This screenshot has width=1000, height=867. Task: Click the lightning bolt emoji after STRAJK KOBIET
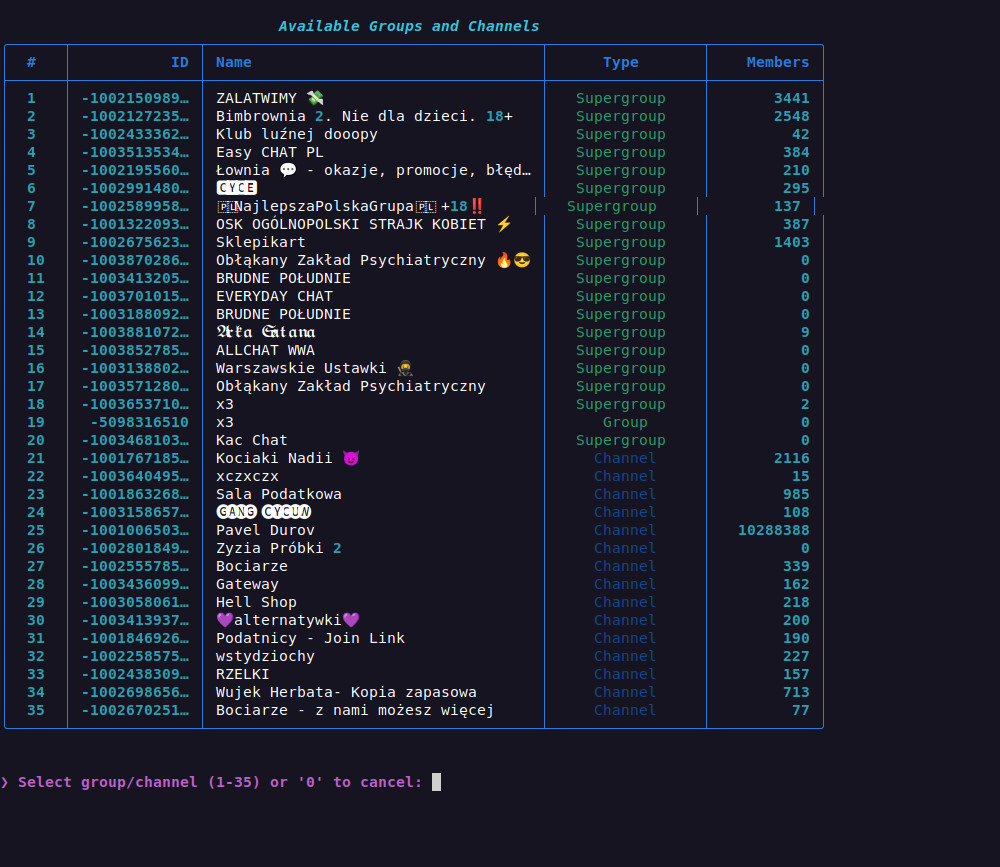504,224
